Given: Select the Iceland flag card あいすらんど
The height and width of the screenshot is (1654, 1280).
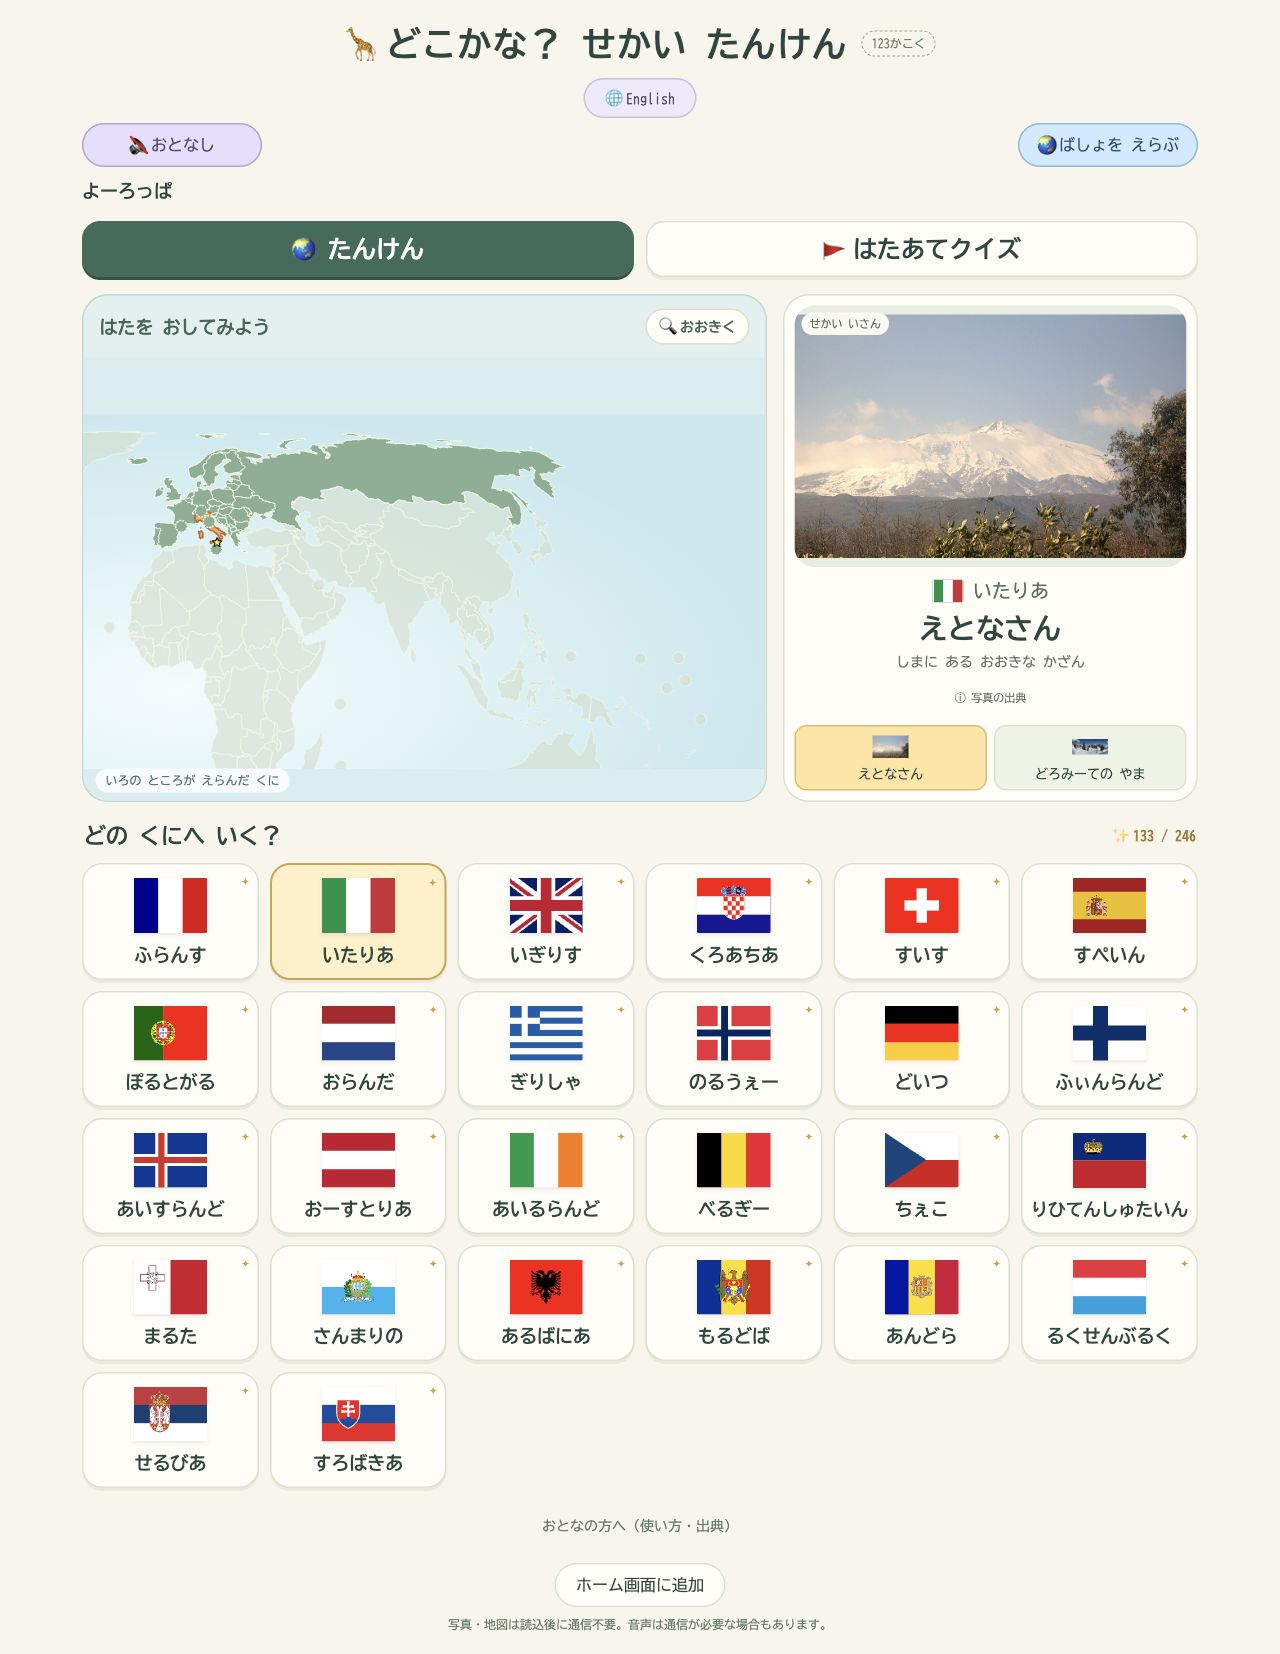Looking at the screenshot, I should click(170, 1176).
